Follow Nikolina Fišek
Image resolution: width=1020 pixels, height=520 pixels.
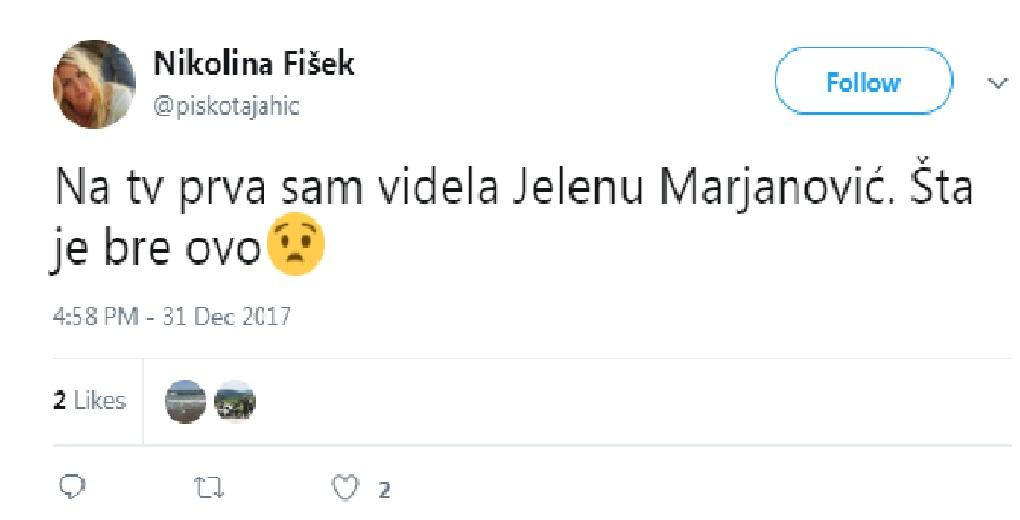[863, 83]
